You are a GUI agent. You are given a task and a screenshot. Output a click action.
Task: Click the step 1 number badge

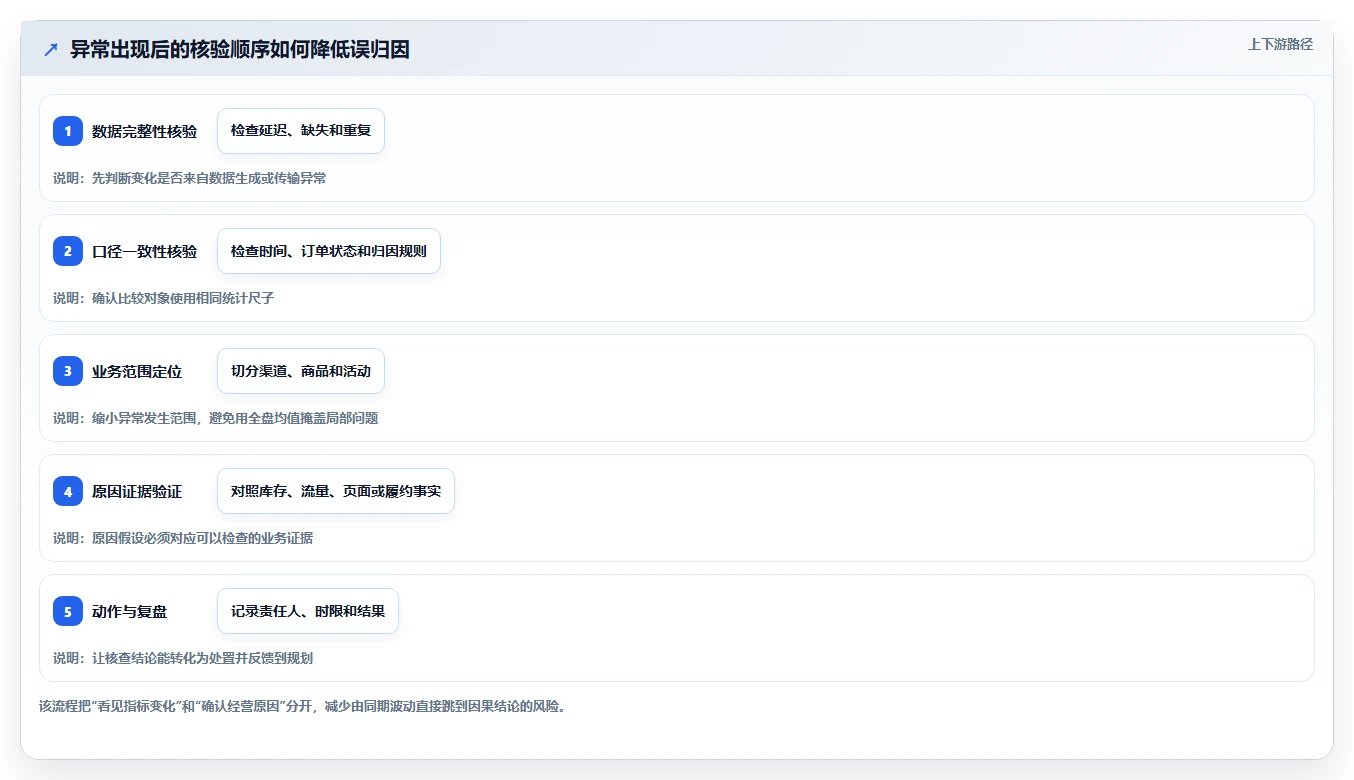[68, 131]
